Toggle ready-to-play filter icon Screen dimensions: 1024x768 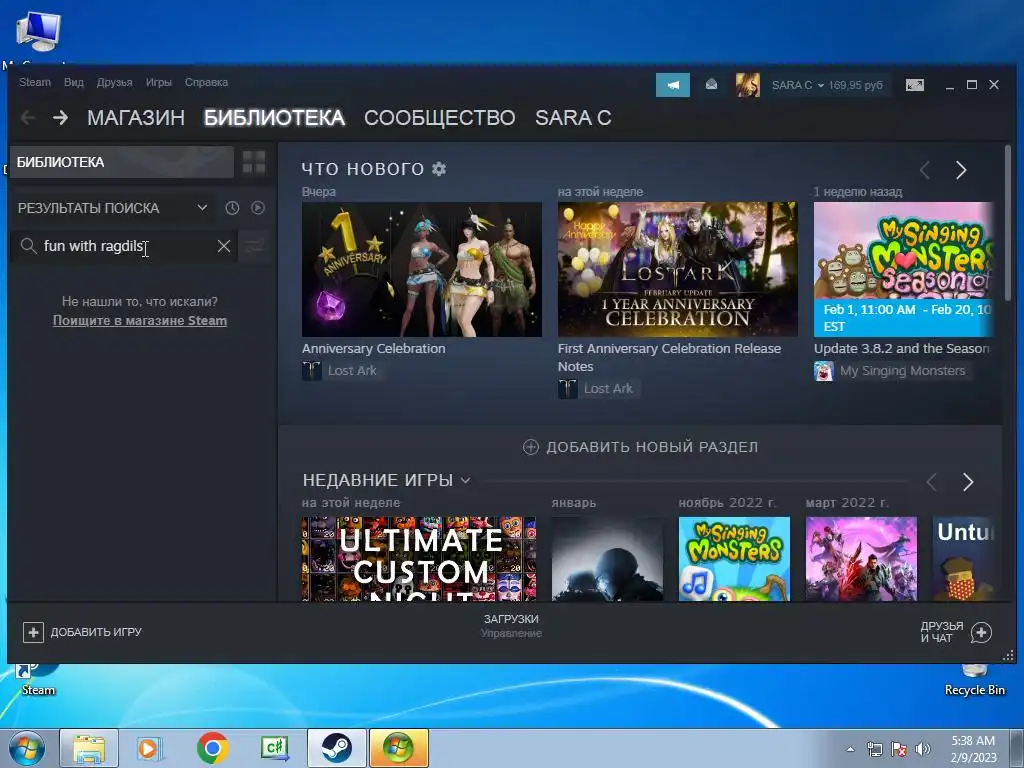(258, 208)
